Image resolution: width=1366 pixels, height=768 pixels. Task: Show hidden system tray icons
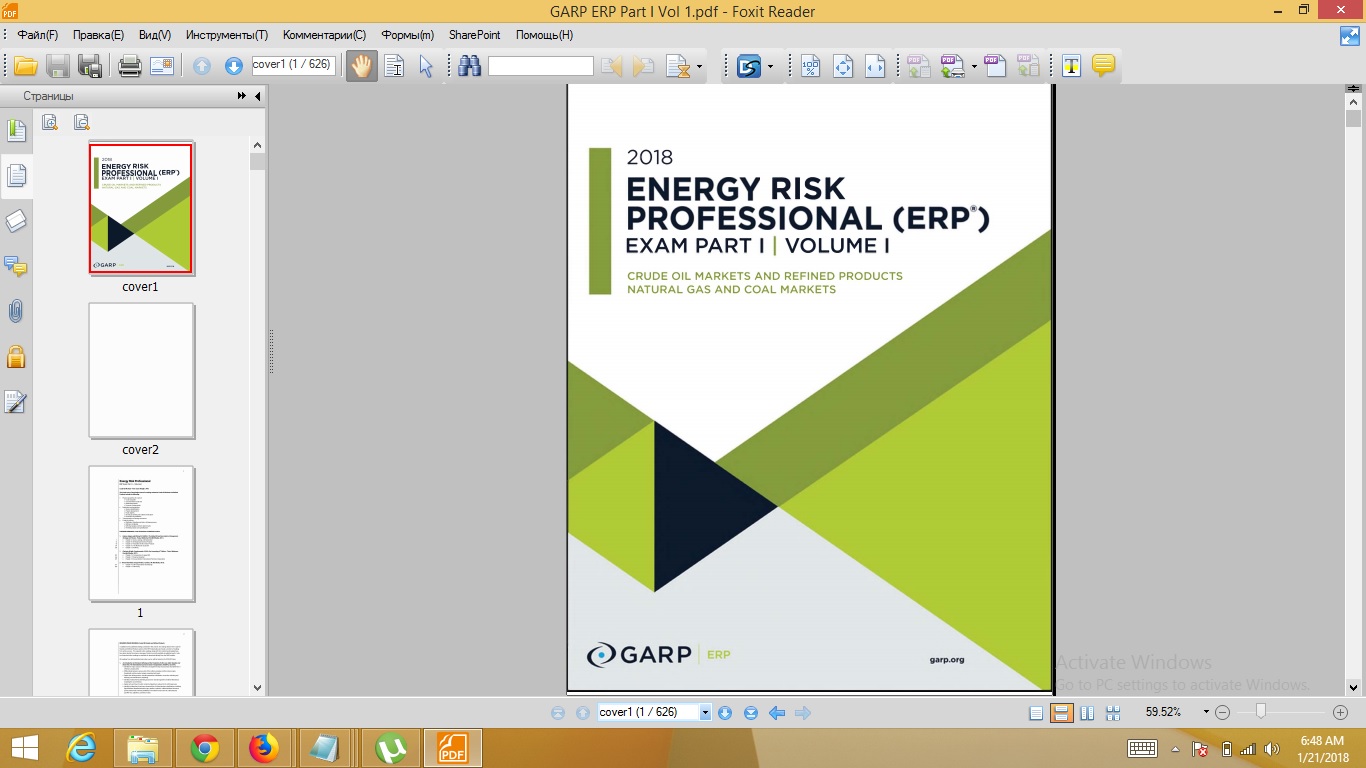(1176, 748)
